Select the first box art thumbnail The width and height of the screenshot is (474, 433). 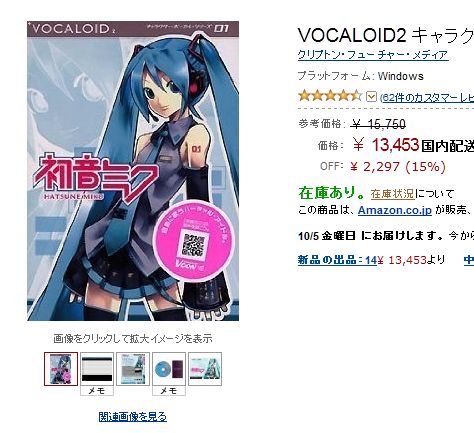click(x=61, y=369)
